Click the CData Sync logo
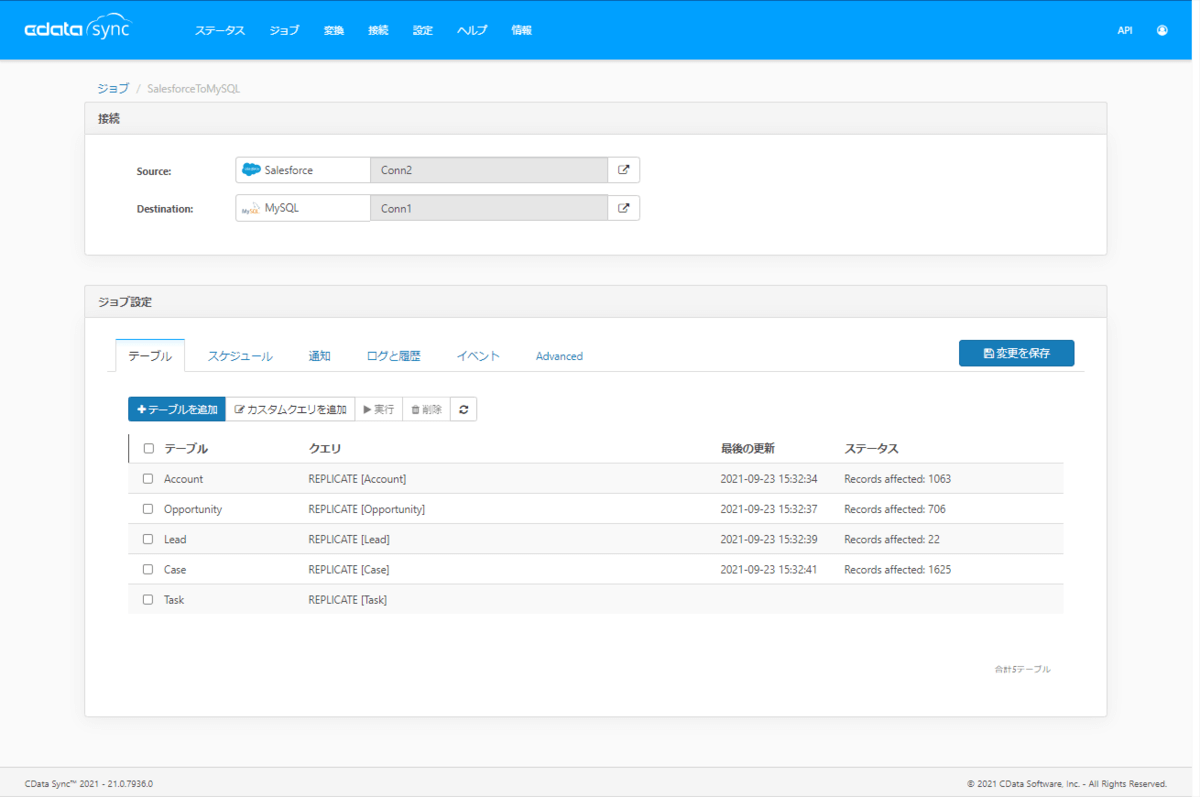The height and width of the screenshot is (797, 1200). pos(78,29)
